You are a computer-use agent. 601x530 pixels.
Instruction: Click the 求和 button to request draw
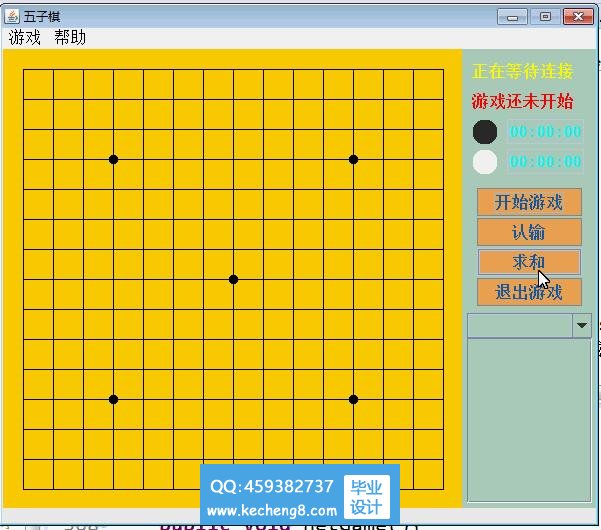[x=529, y=262]
